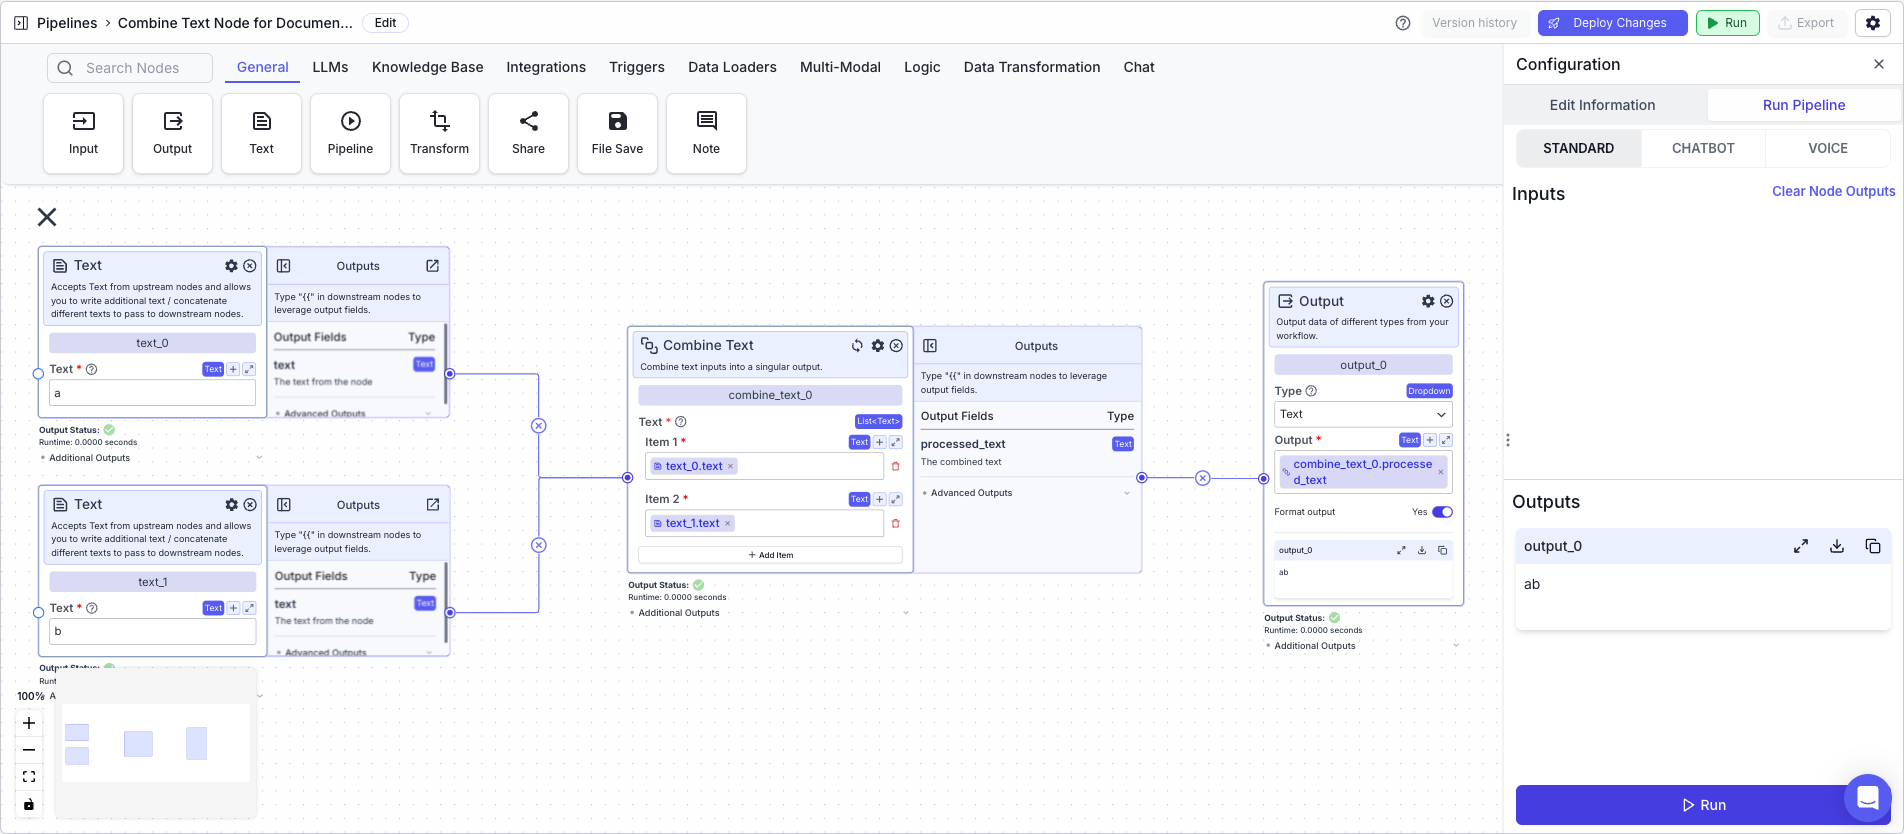Click Clear Node Outputs link
The image size is (1904, 834).
tap(1833, 191)
